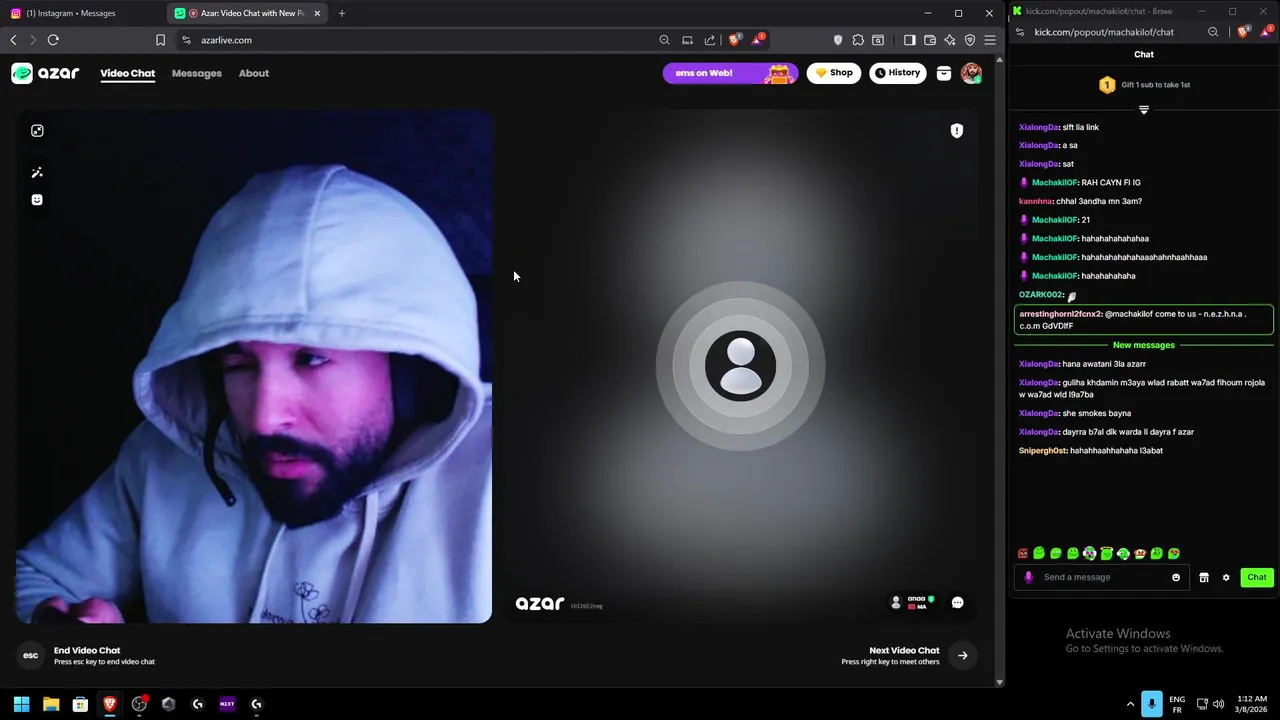This screenshot has height=720, width=1280.
Task: Close the Azar Video Chat browser tab
Action: [x=317, y=13]
